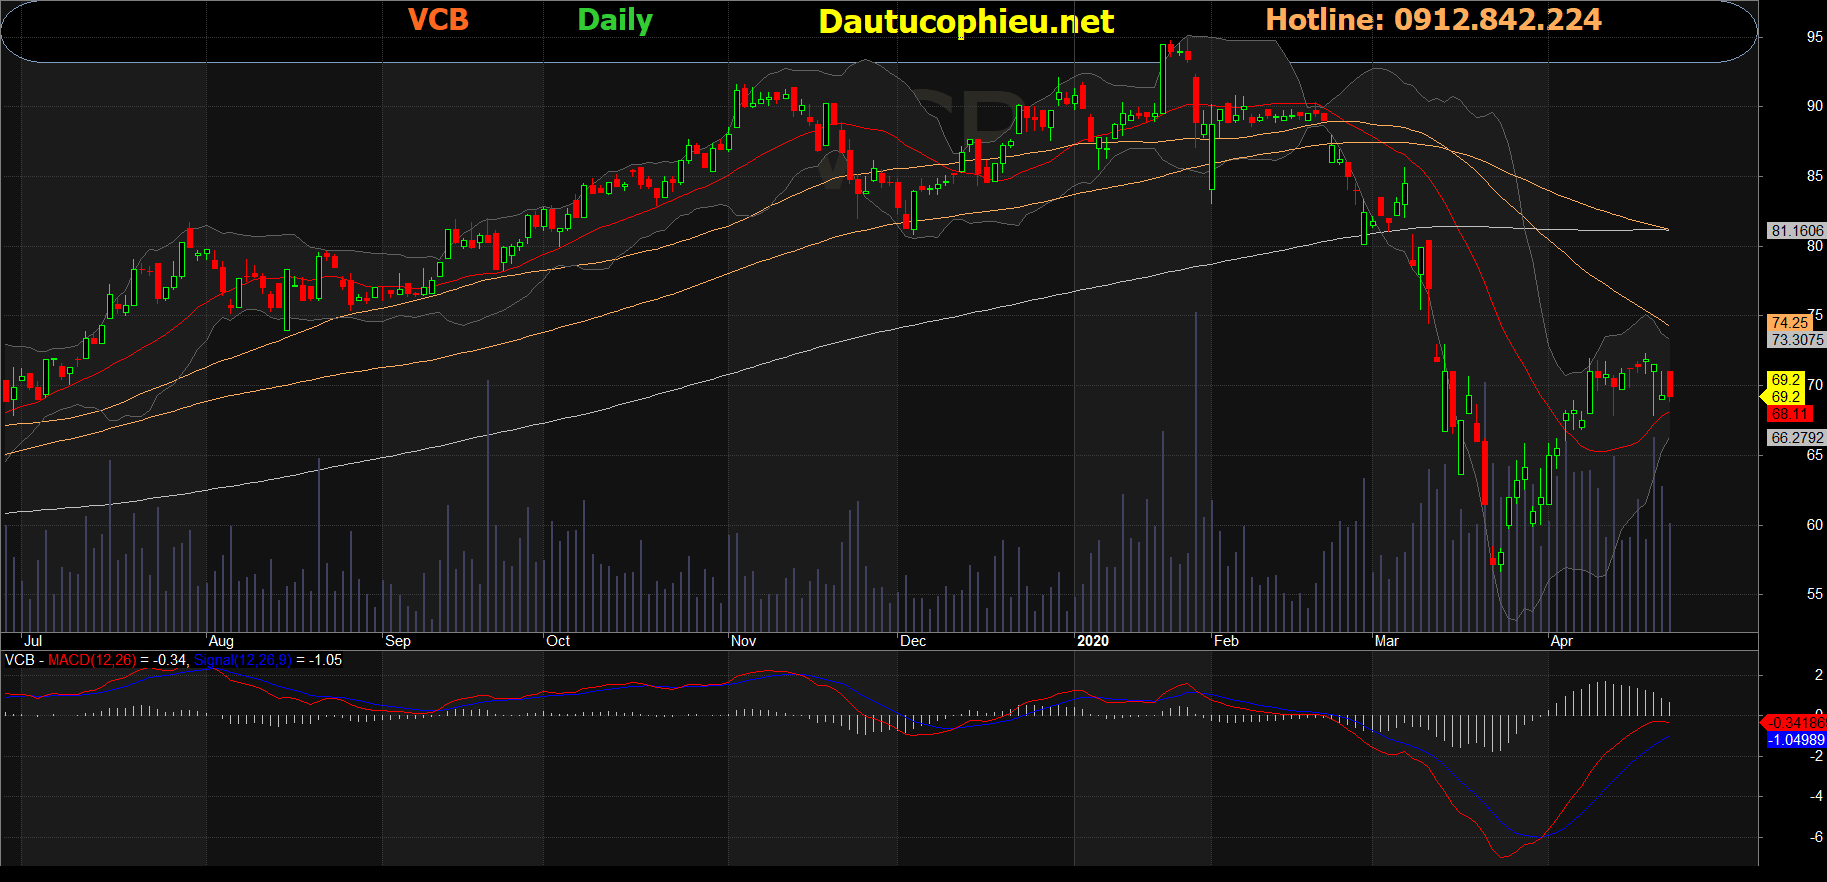This screenshot has width=1827, height=882.
Task: Click the Sep label on time axis
Action: [x=398, y=641]
